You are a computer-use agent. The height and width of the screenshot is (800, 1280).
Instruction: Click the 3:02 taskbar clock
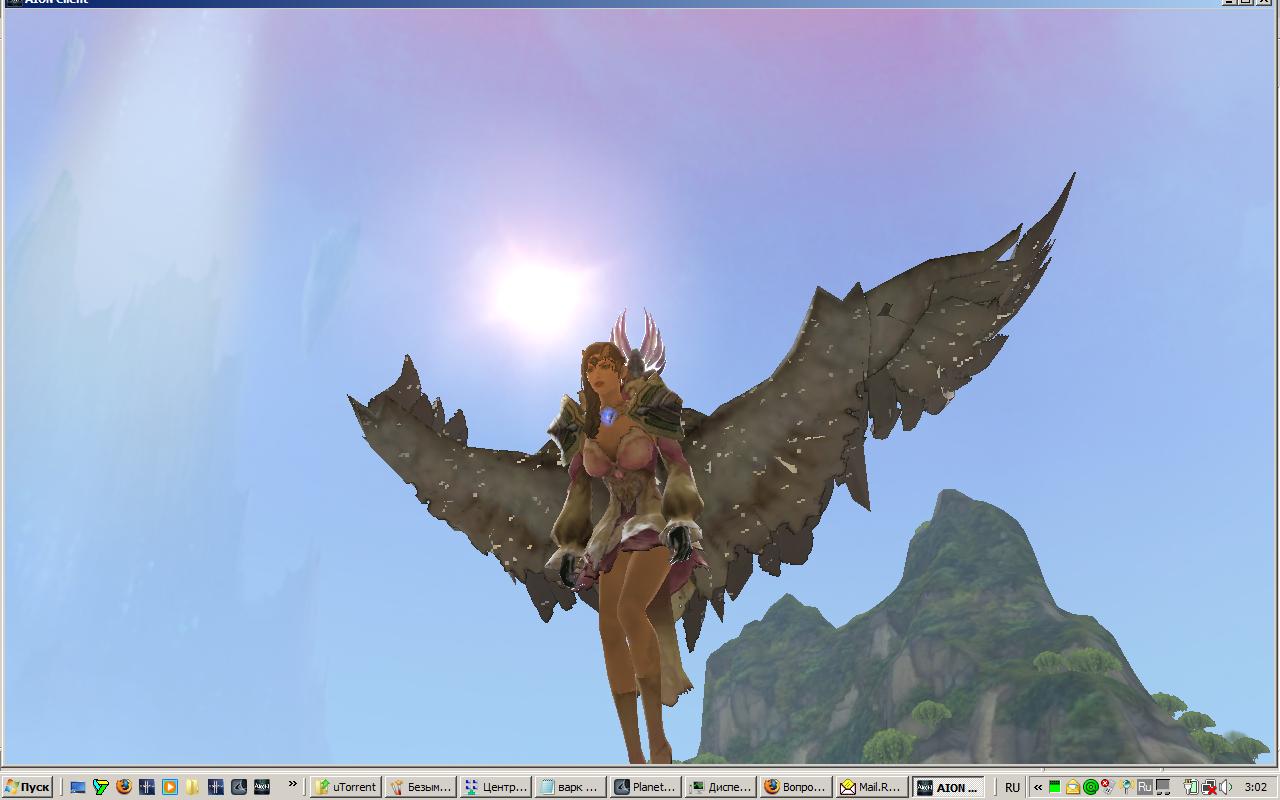click(1256, 787)
